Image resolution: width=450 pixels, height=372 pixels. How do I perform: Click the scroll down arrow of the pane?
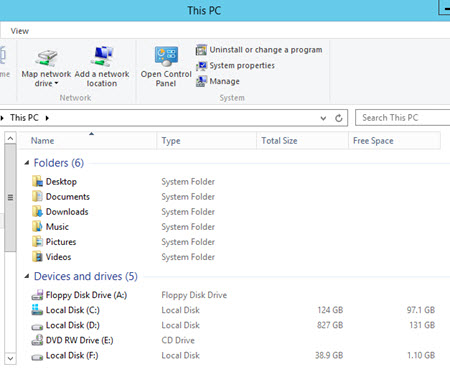tap(11, 359)
